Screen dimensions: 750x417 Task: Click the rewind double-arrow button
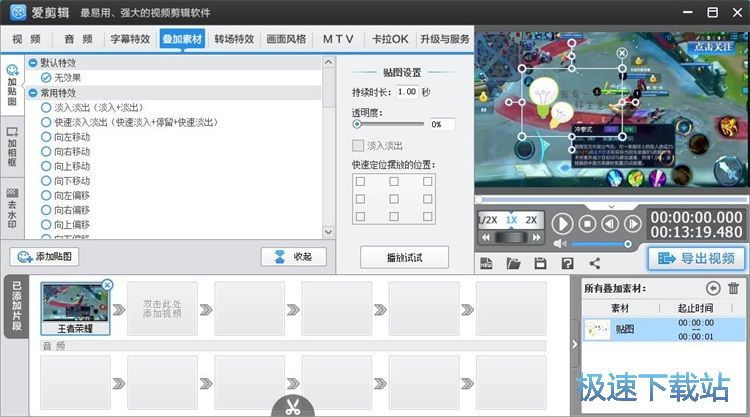click(485, 237)
